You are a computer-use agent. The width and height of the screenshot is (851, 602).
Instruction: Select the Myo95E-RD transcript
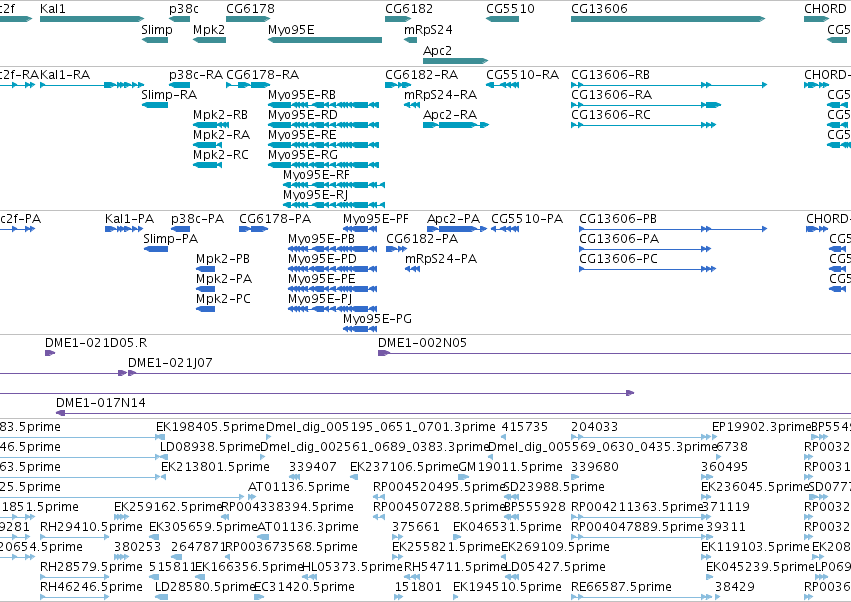[323, 125]
